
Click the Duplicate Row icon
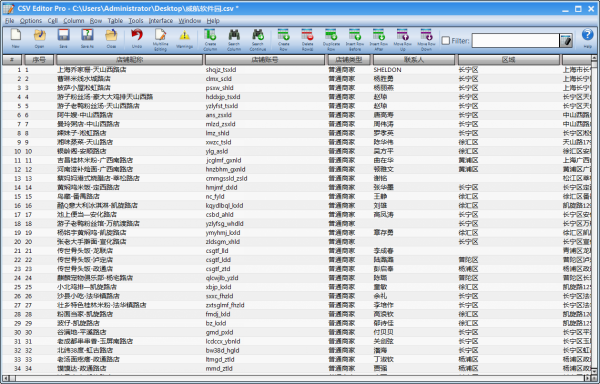click(x=331, y=39)
